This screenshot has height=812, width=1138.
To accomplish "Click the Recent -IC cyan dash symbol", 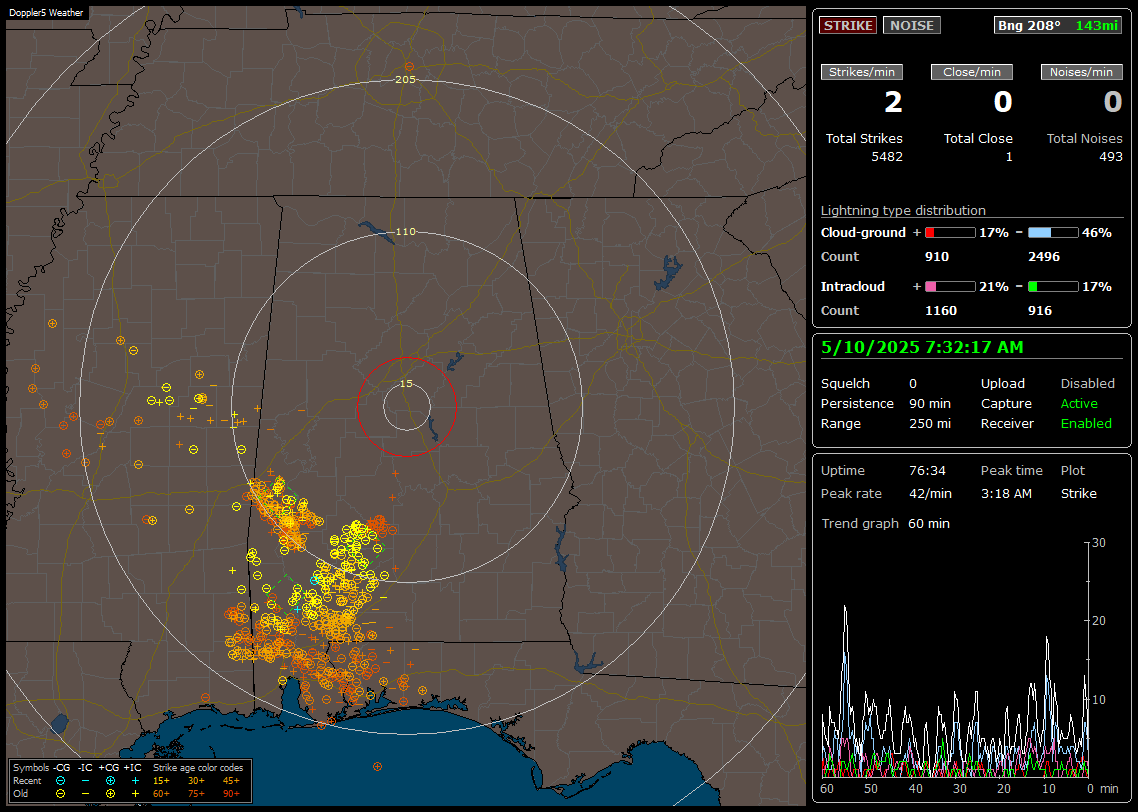I will click(85, 781).
